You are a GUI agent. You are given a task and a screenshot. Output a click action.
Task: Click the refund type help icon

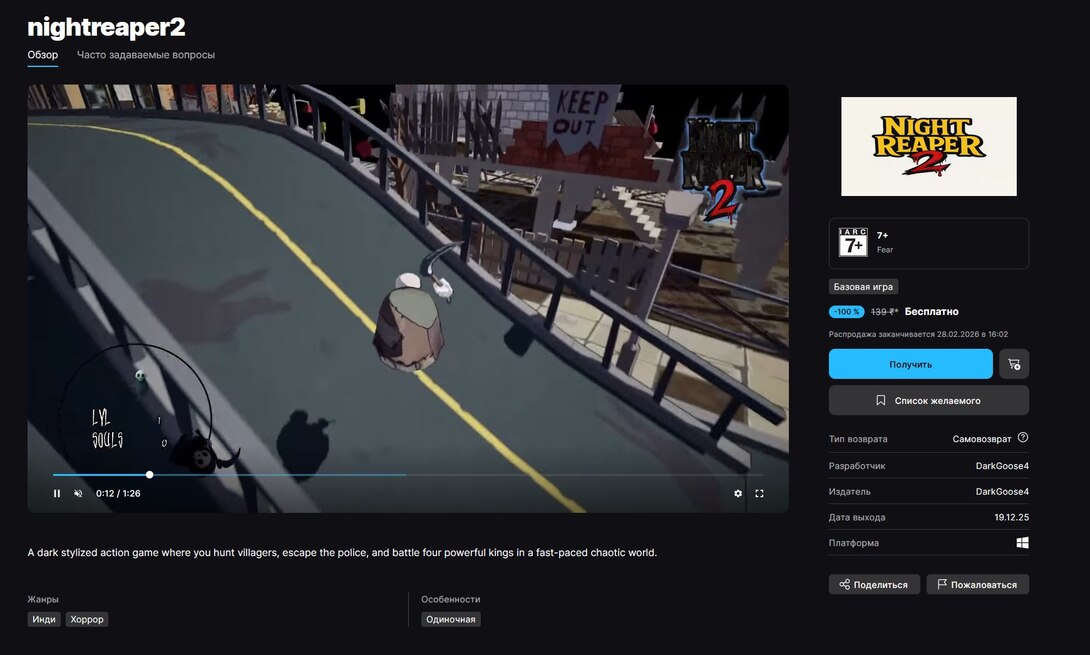pos(1023,438)
